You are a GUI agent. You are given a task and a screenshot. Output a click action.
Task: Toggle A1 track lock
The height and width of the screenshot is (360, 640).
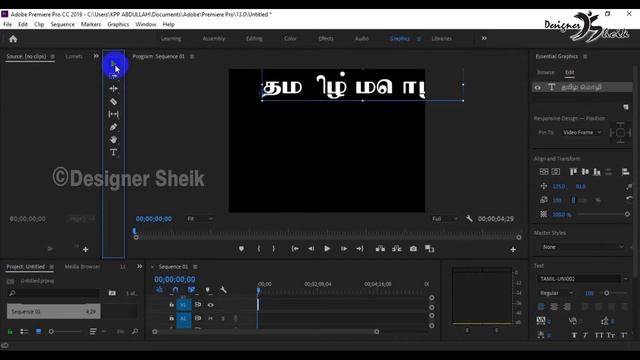(171, 318)
